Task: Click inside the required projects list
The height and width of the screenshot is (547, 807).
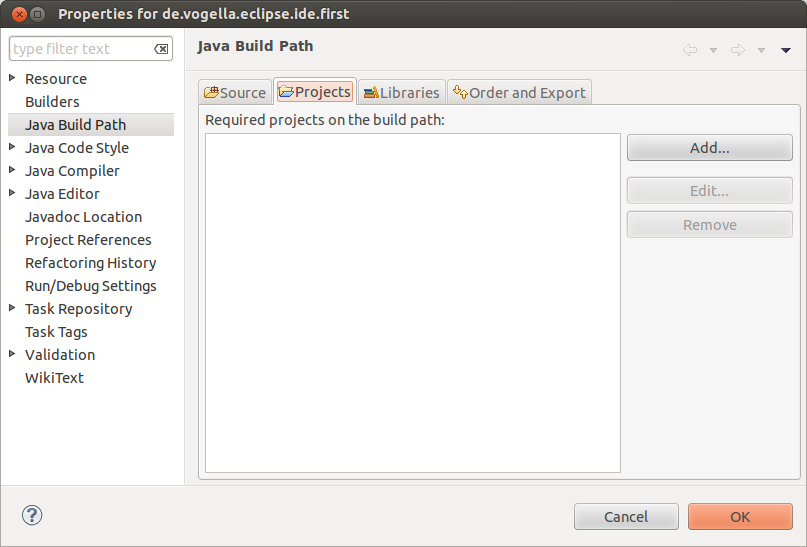Action: tap(413, 303)
